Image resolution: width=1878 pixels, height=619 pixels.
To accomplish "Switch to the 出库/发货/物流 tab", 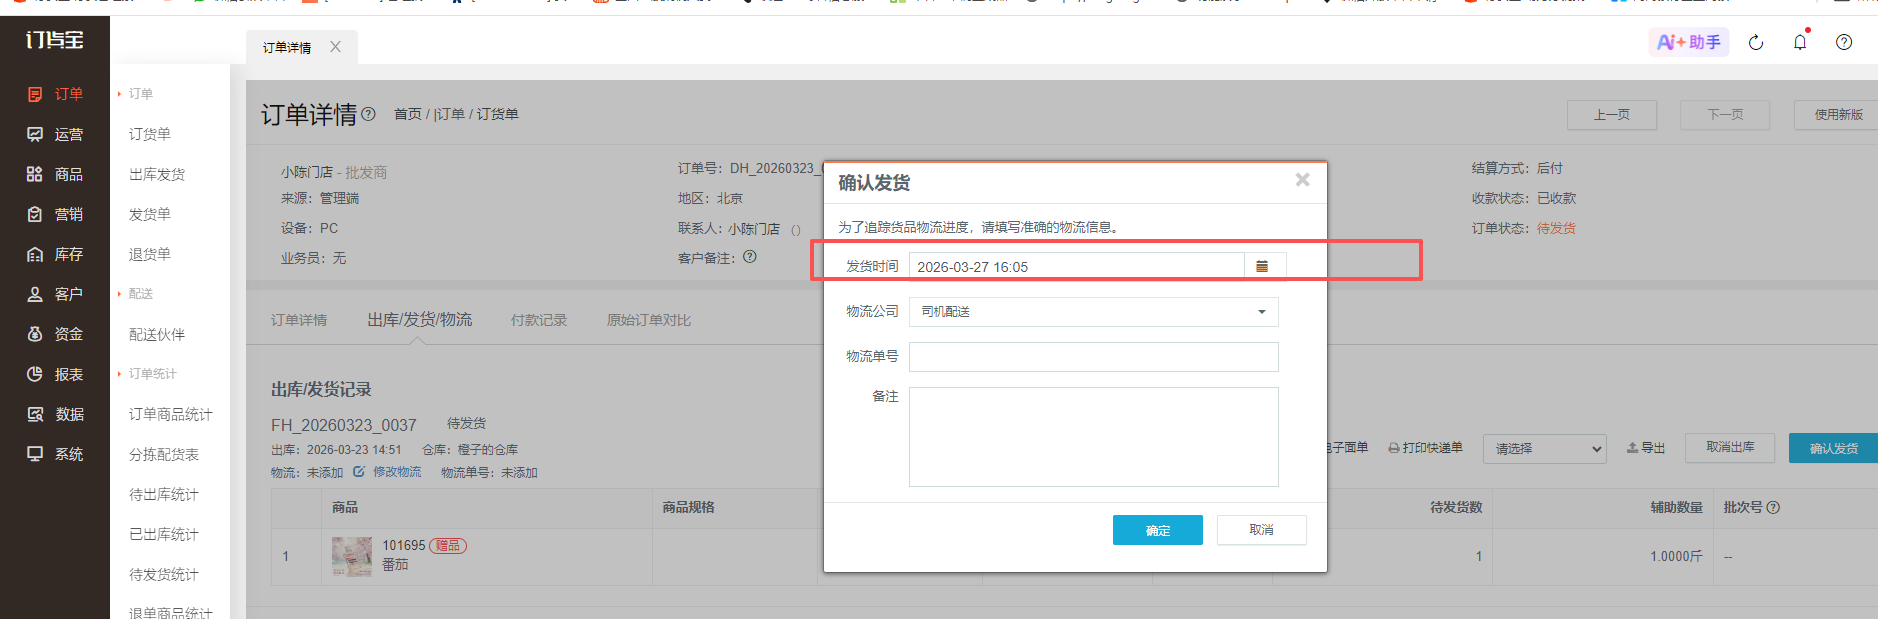I will (x=420, y=320).
